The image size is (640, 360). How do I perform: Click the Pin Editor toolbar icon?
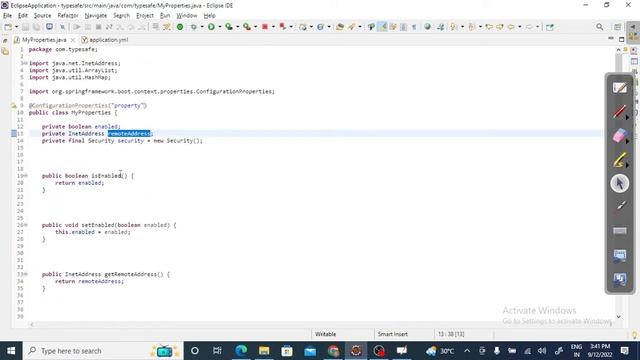(550, 27)
